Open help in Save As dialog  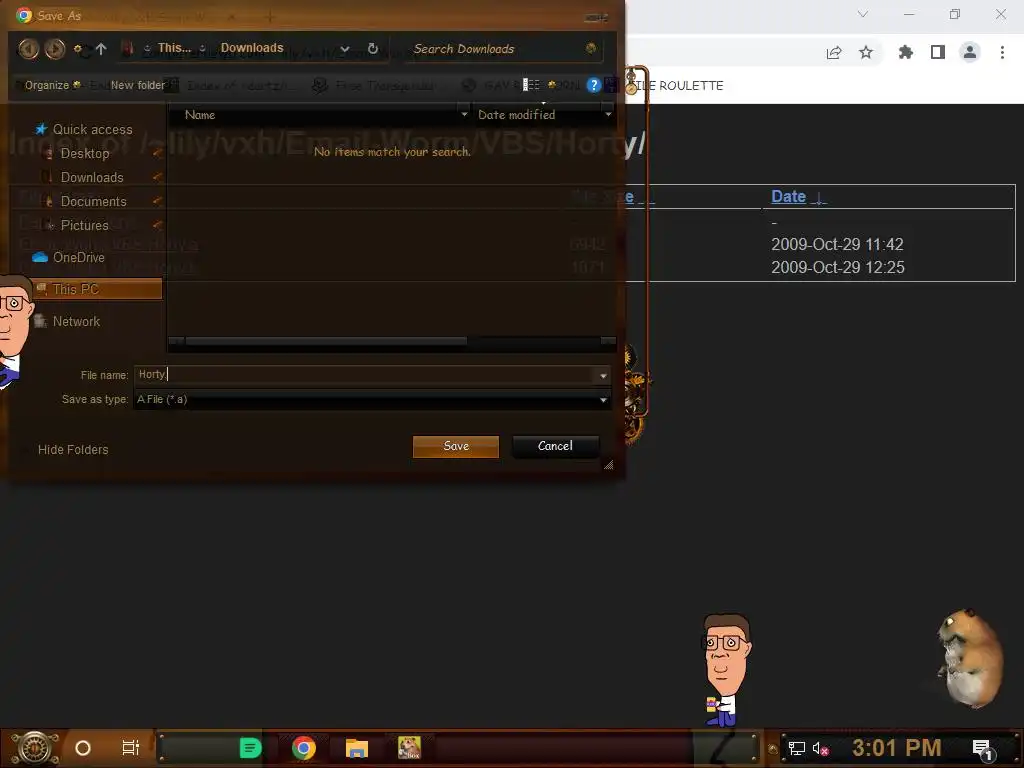(x=593, y=85)
